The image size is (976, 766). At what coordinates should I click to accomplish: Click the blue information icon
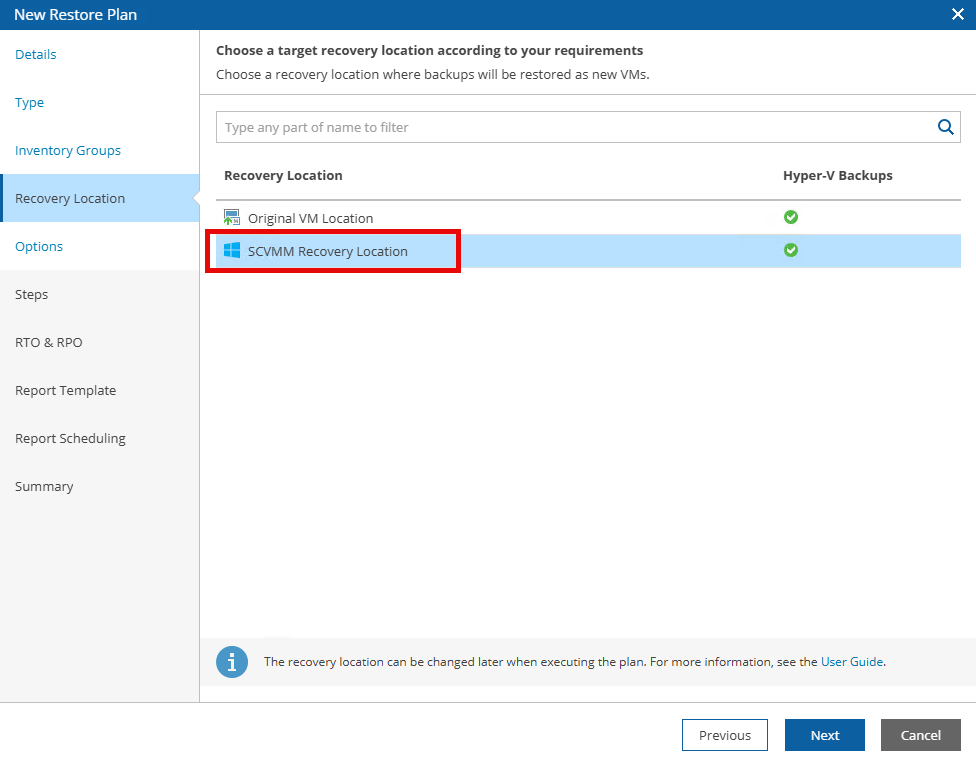tap(232, 662)
